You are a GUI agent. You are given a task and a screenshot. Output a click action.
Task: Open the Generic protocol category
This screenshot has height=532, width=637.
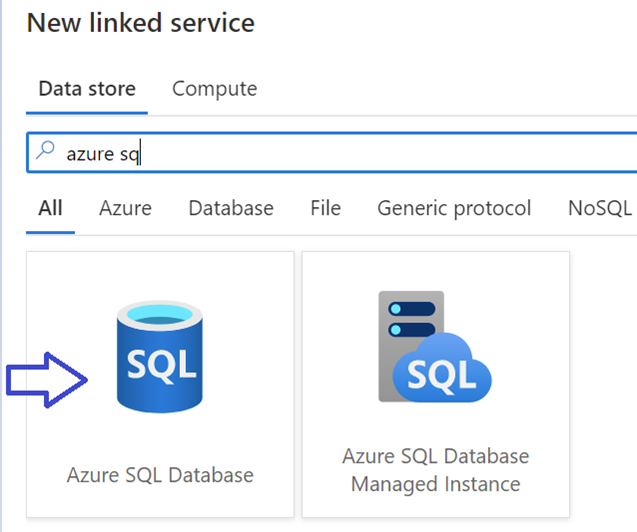click(454, 208)
